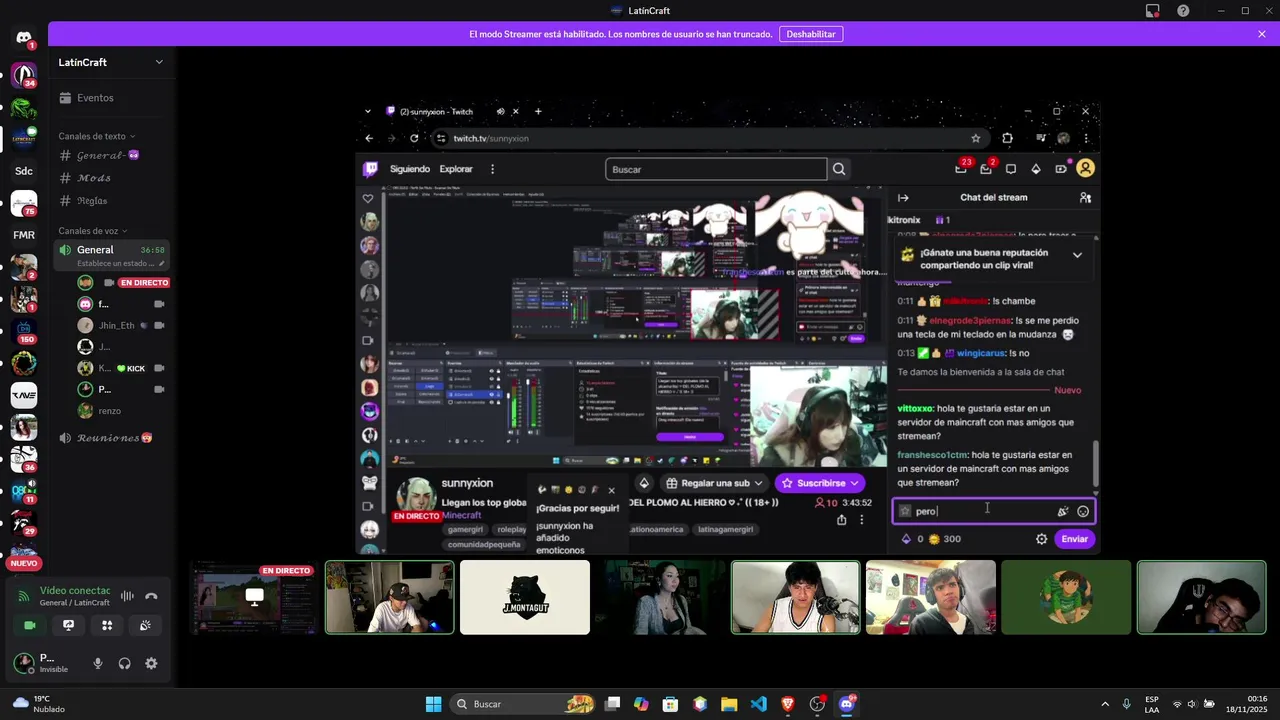Image resolution: width=1280 pixels, height=720 pixels.
Task: Open the FMR server in Discord sidebar
Action: point(24,235)
